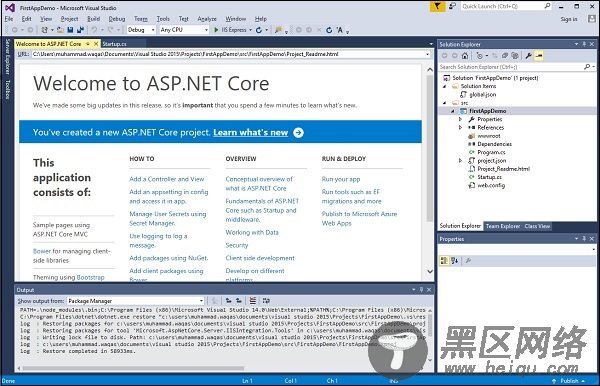
Task: Open the URL address bar dropdown arrow
Action: (427, 54)
